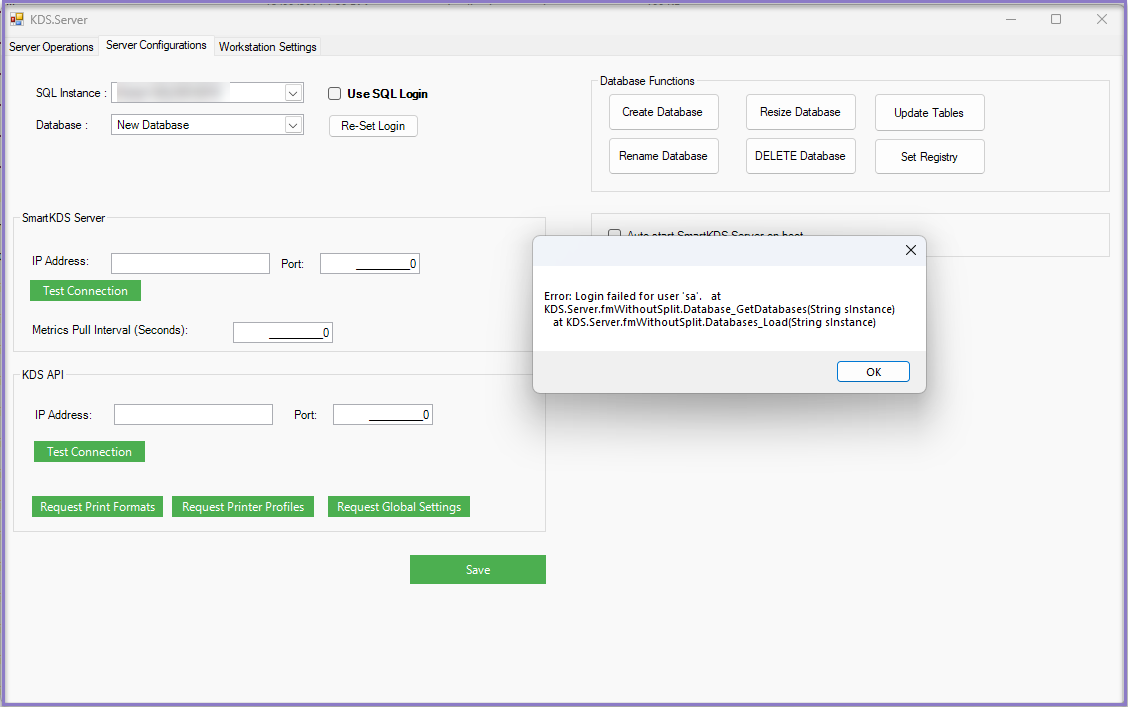Click the DELETE Database button
This screenshot has width=1128, height=707.
click(801, 156)
